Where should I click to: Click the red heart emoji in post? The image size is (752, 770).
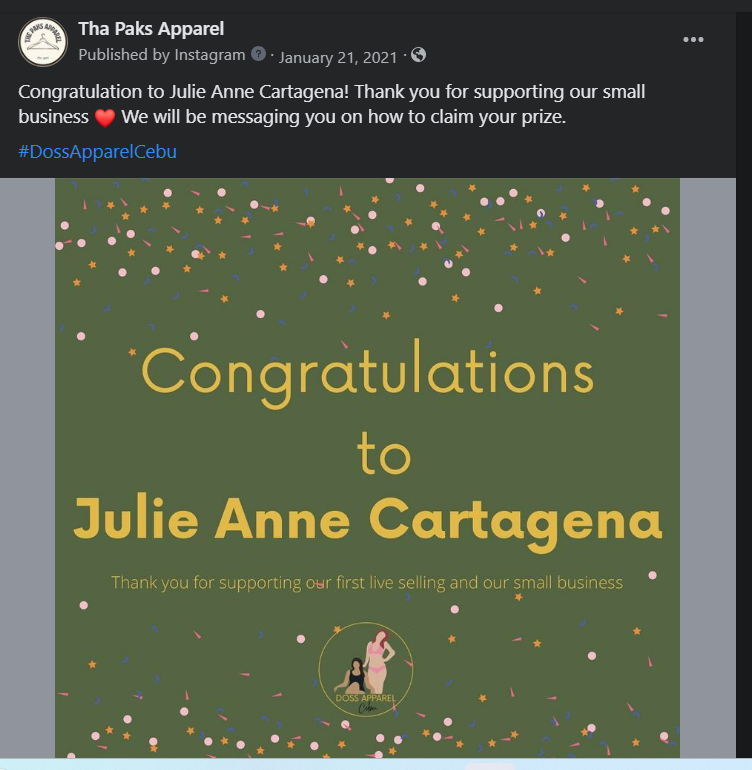click(105, 119)
